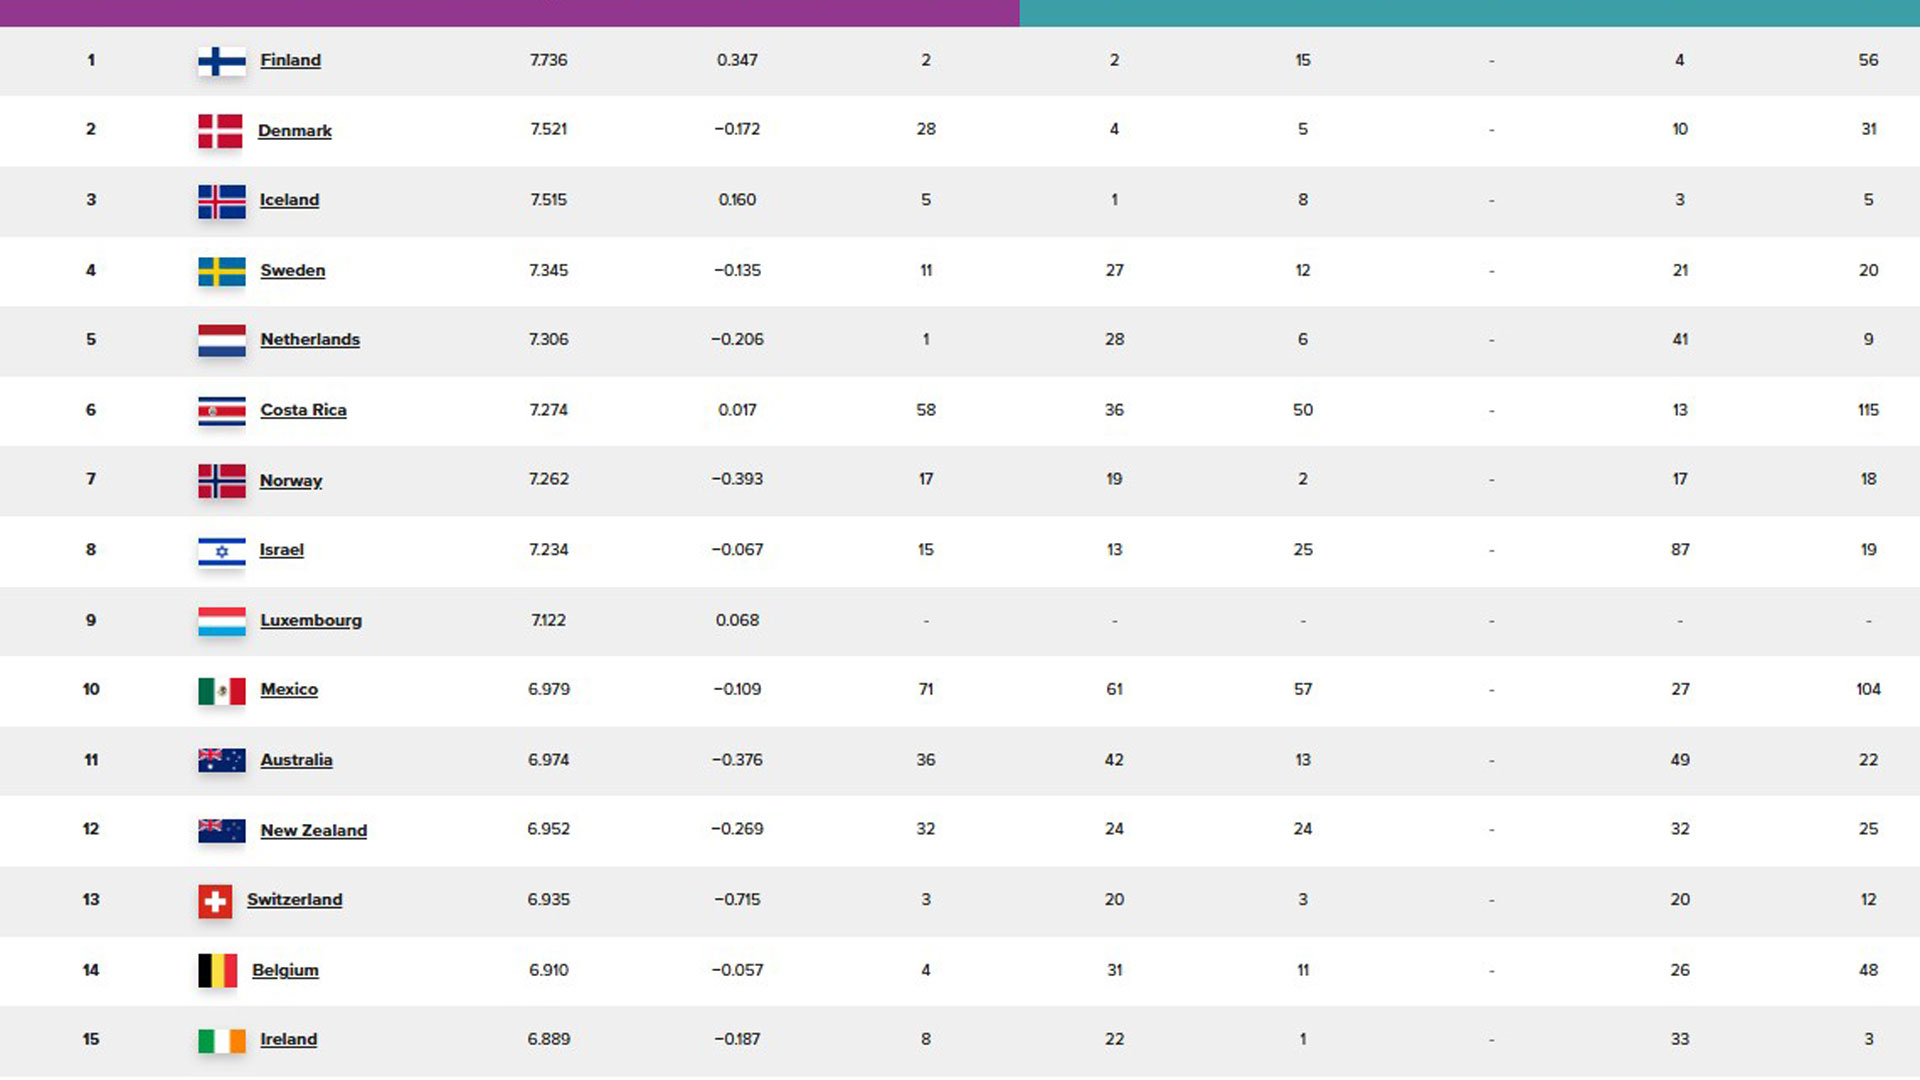Click the Belgium flag icon

[217, 971]
